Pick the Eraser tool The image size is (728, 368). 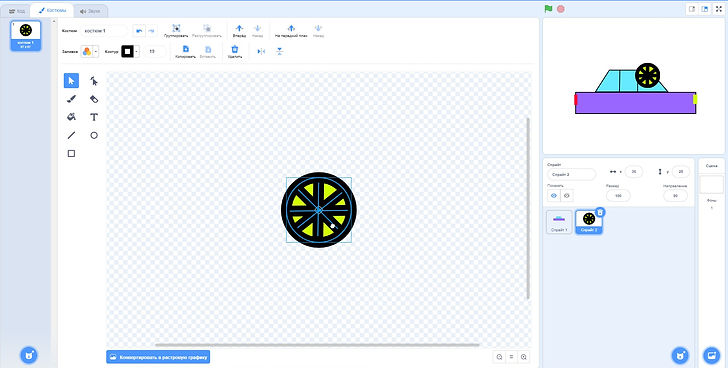[94, 99]
